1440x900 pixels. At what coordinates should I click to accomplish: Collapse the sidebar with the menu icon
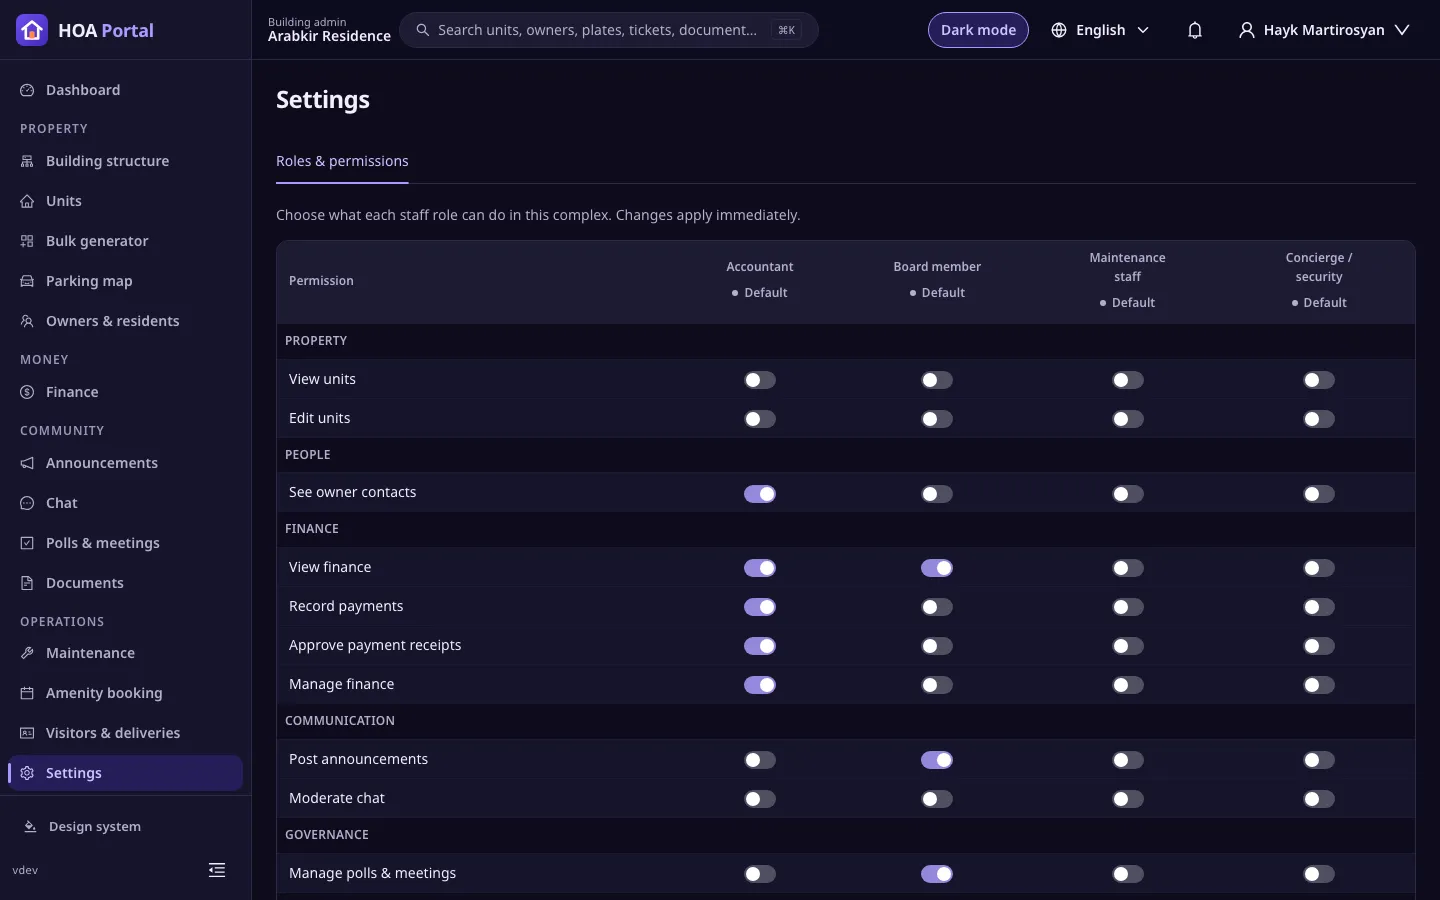[217, 870]
